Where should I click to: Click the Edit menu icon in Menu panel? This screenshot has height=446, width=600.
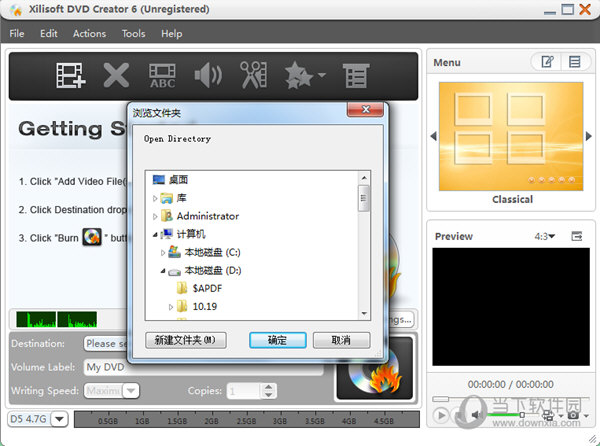(547, 62)
